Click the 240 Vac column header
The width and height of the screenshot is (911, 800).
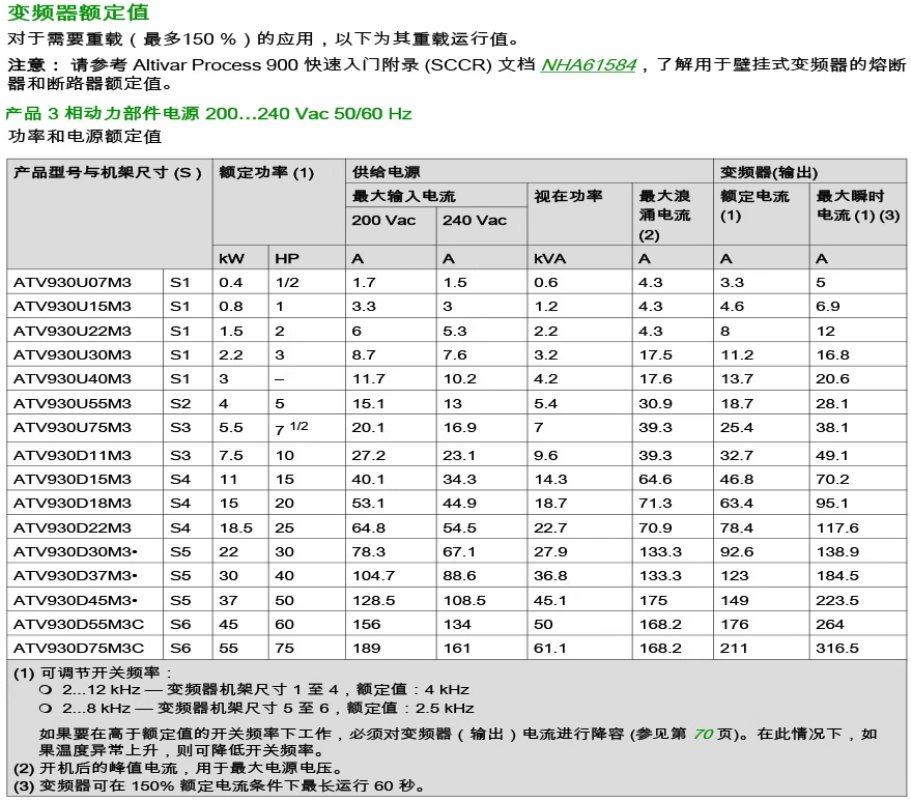click(x=474, y=220)
